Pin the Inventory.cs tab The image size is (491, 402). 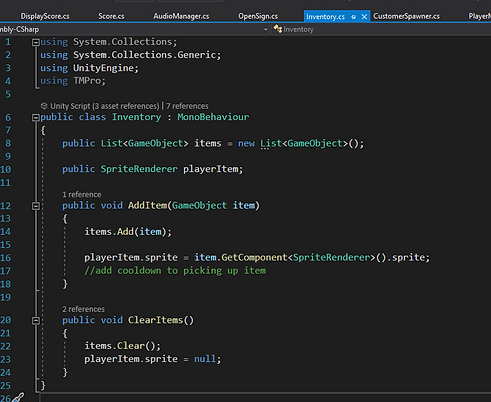(x=353, y=16)
